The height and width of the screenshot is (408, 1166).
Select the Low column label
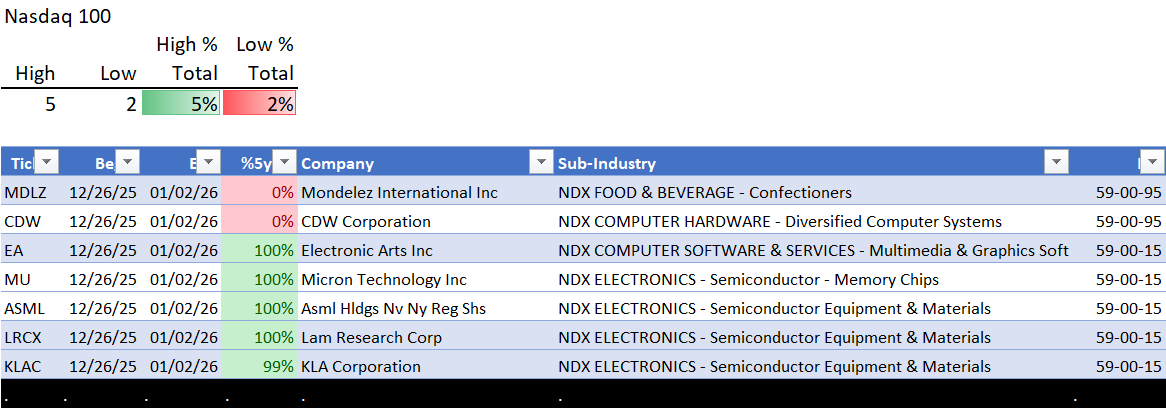click(x=119, y=74)
